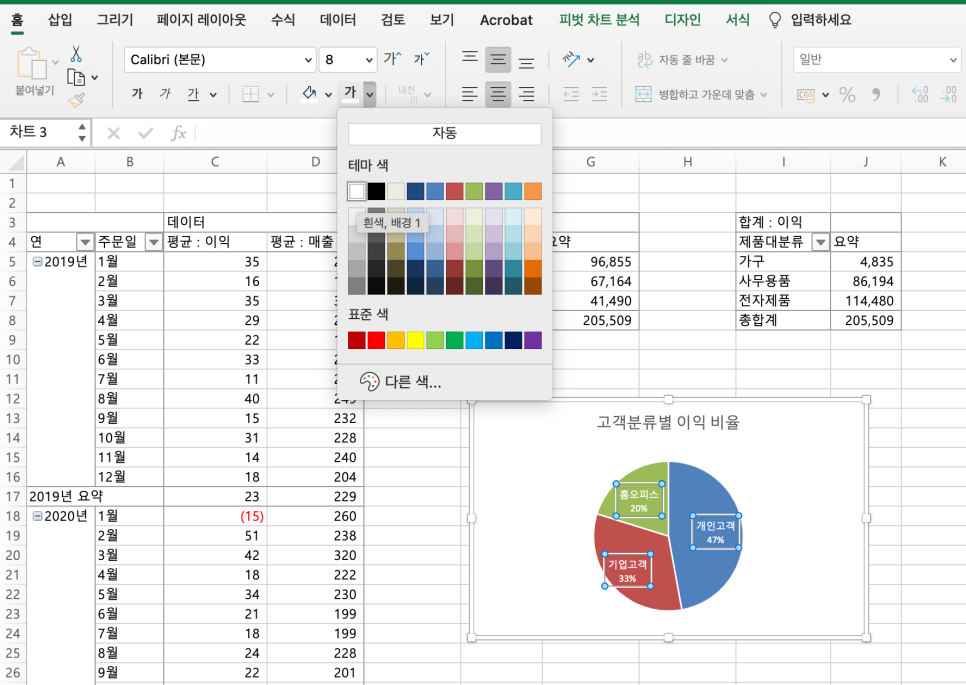
Task: Open the 삽입 ribbon tab
Action: pyautogui.click(x=60, y=20)
